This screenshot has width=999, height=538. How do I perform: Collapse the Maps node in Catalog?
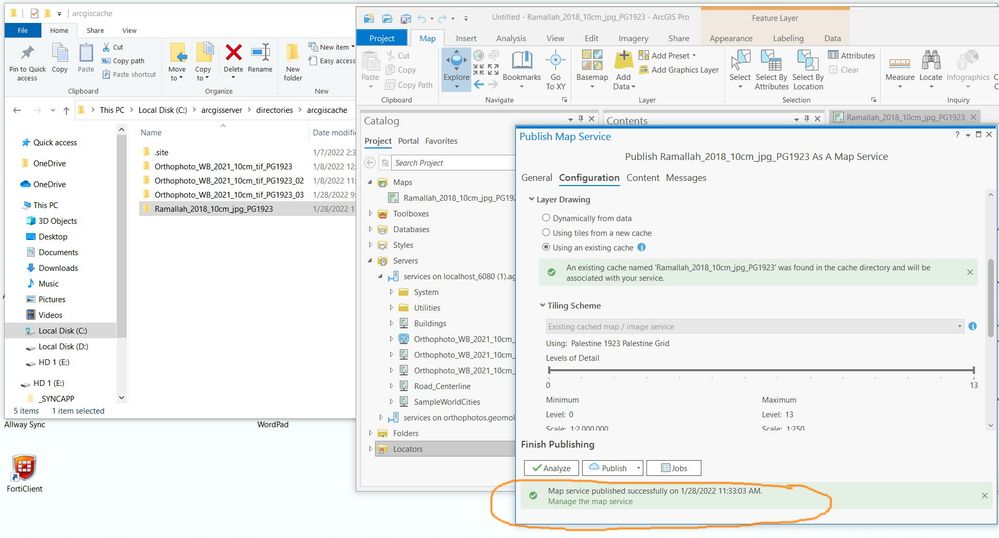tap(370, 182)
